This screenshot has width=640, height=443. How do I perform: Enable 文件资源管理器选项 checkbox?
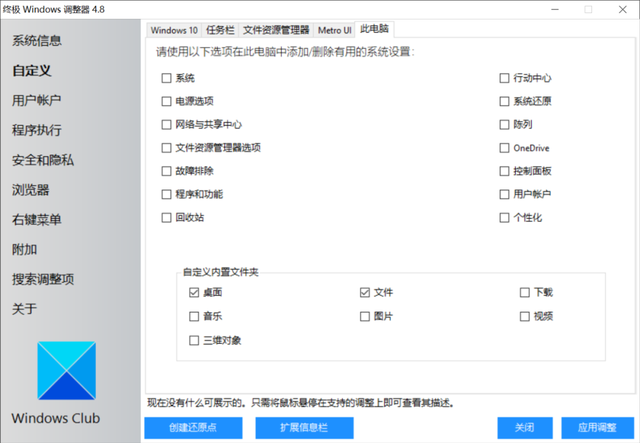(166, 148)
